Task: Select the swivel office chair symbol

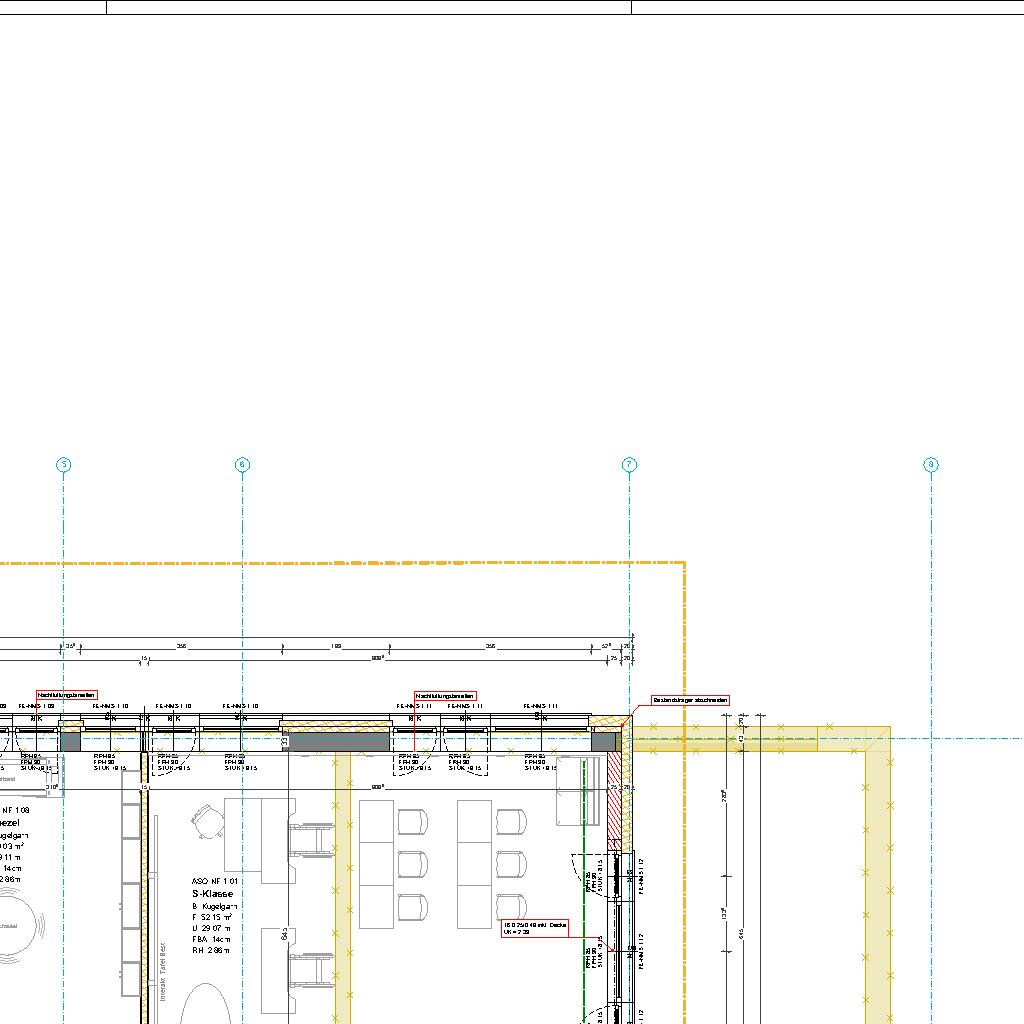Action: tap(208, 820)
